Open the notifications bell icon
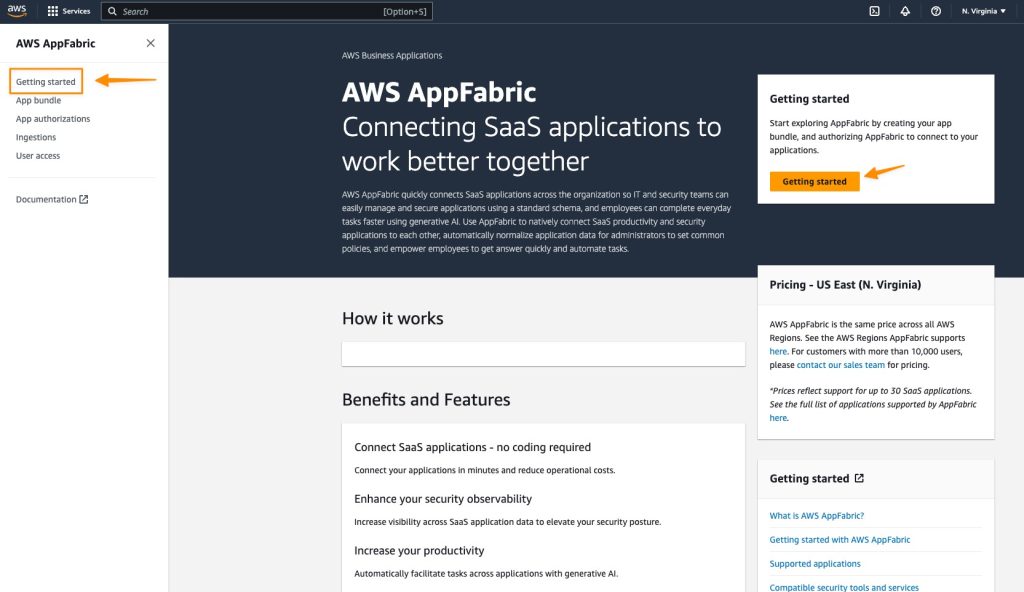This screenshot has height=592, width=1024. pos(905,11)
